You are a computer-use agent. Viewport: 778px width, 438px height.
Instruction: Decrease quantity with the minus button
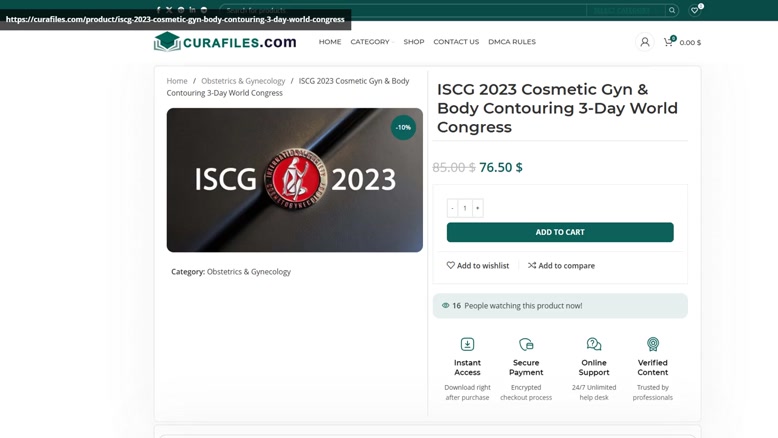[x=452, y=208]
